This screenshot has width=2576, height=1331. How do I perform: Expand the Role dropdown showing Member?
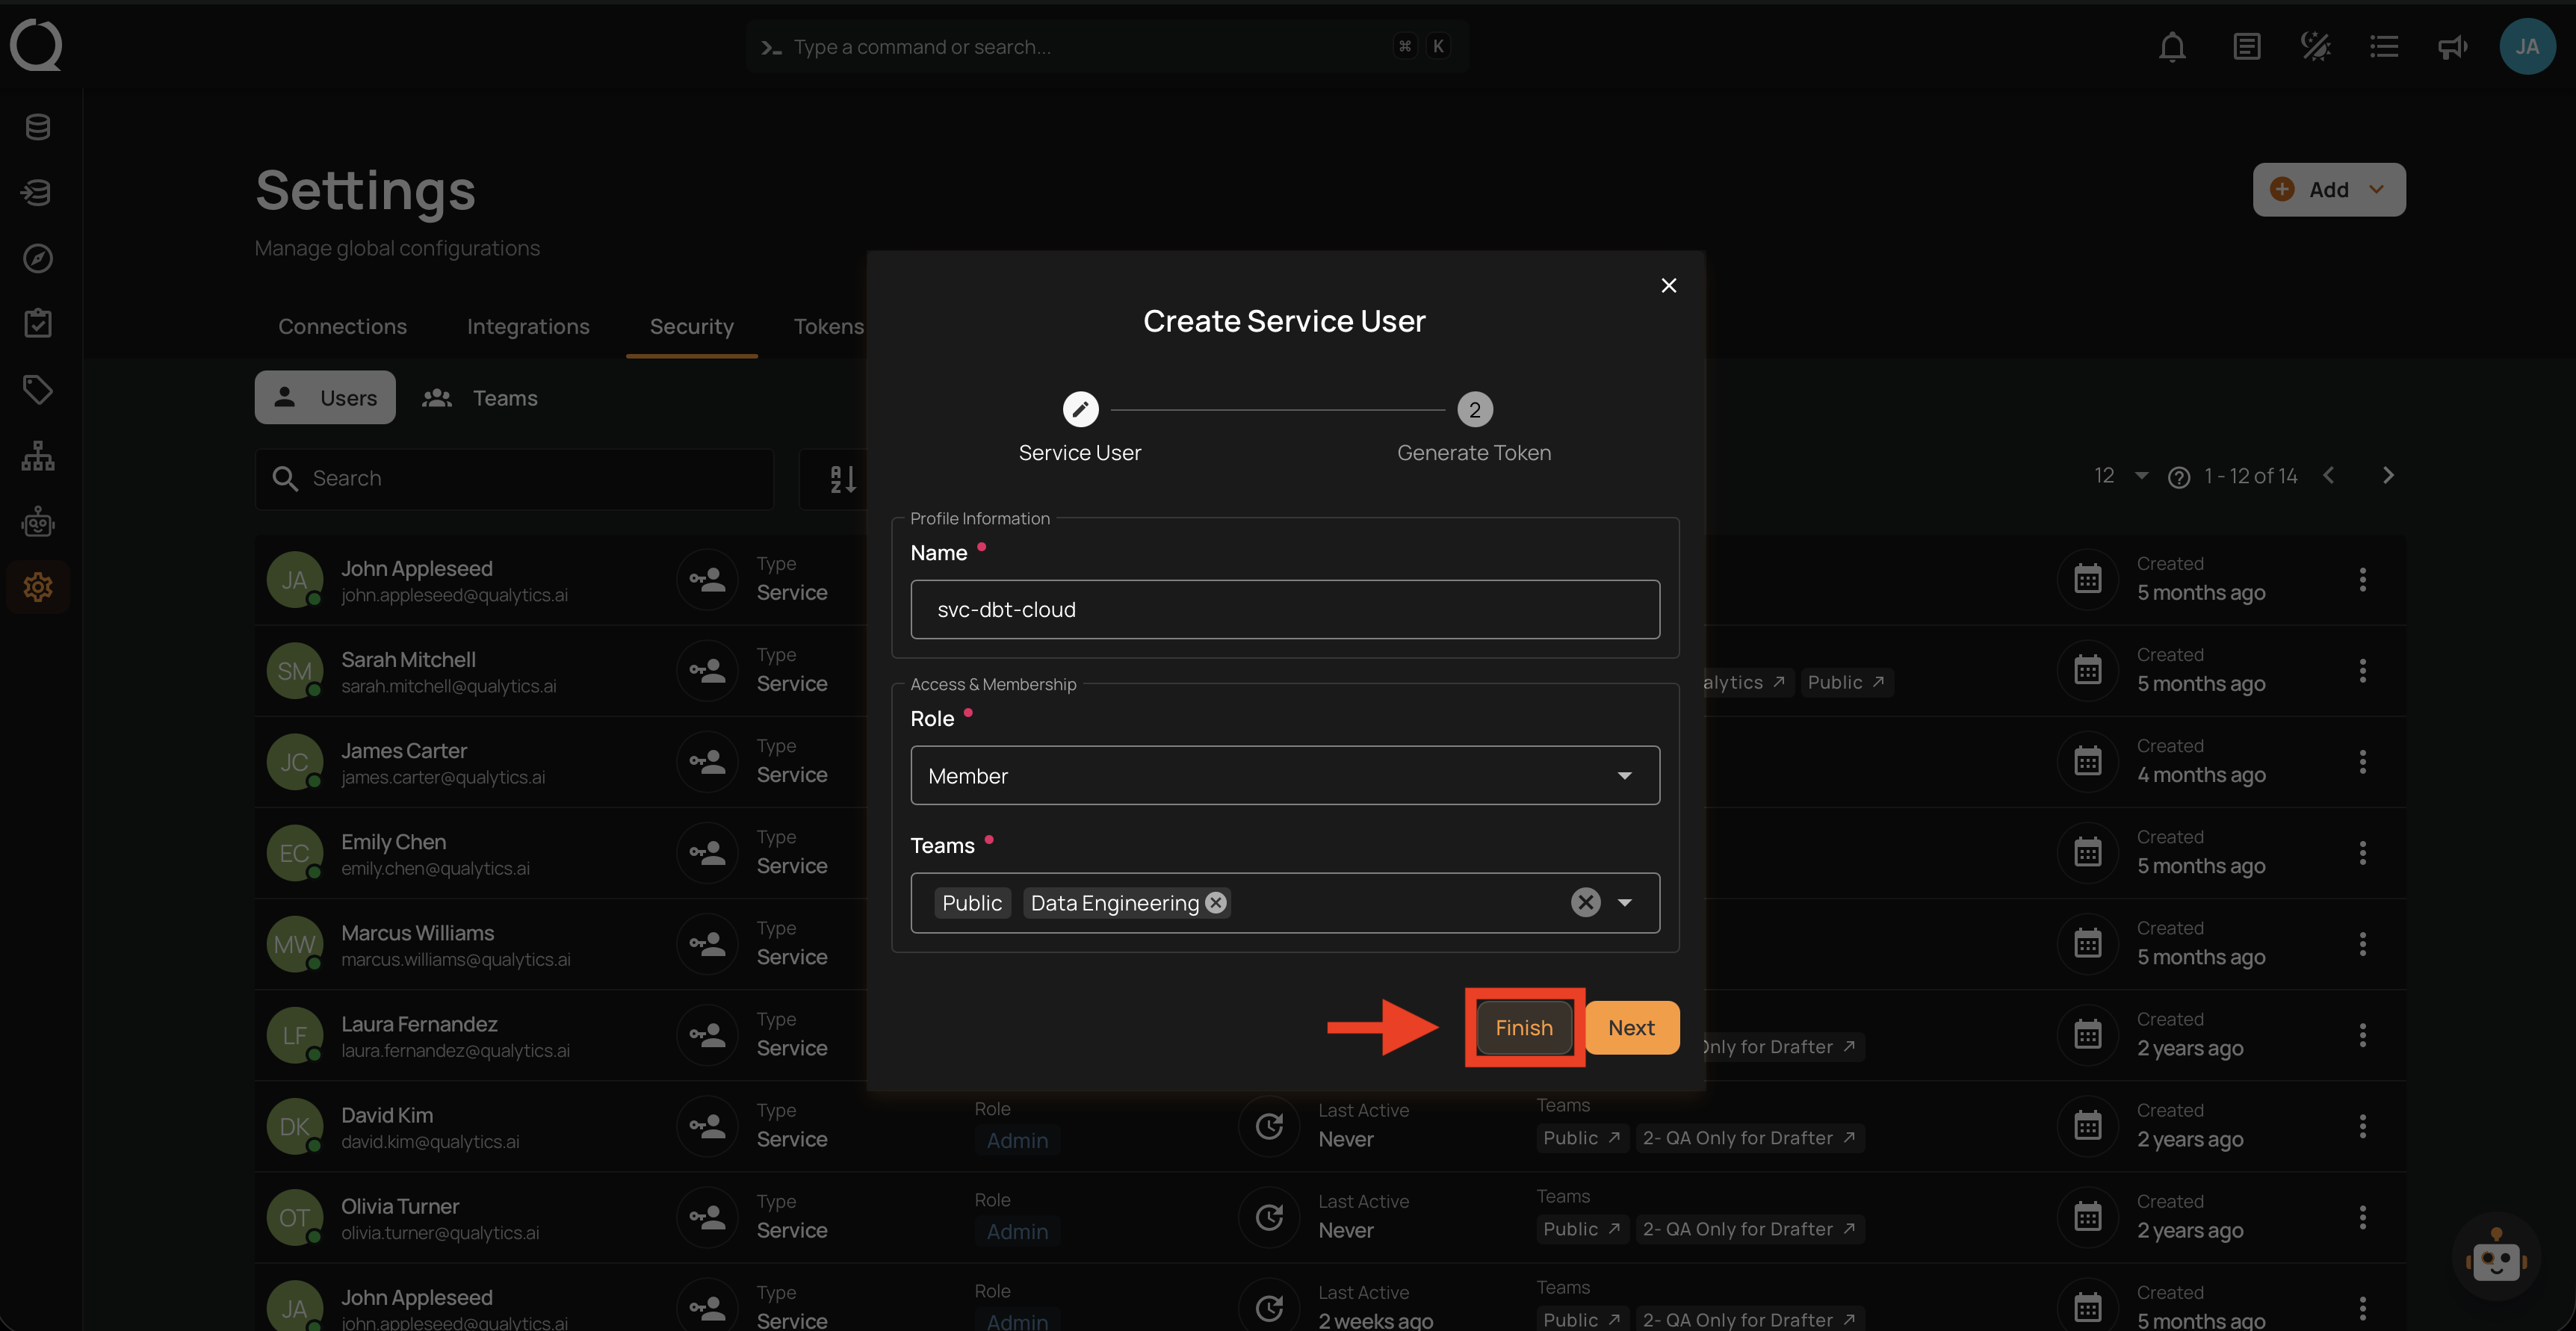(1285, 776)
